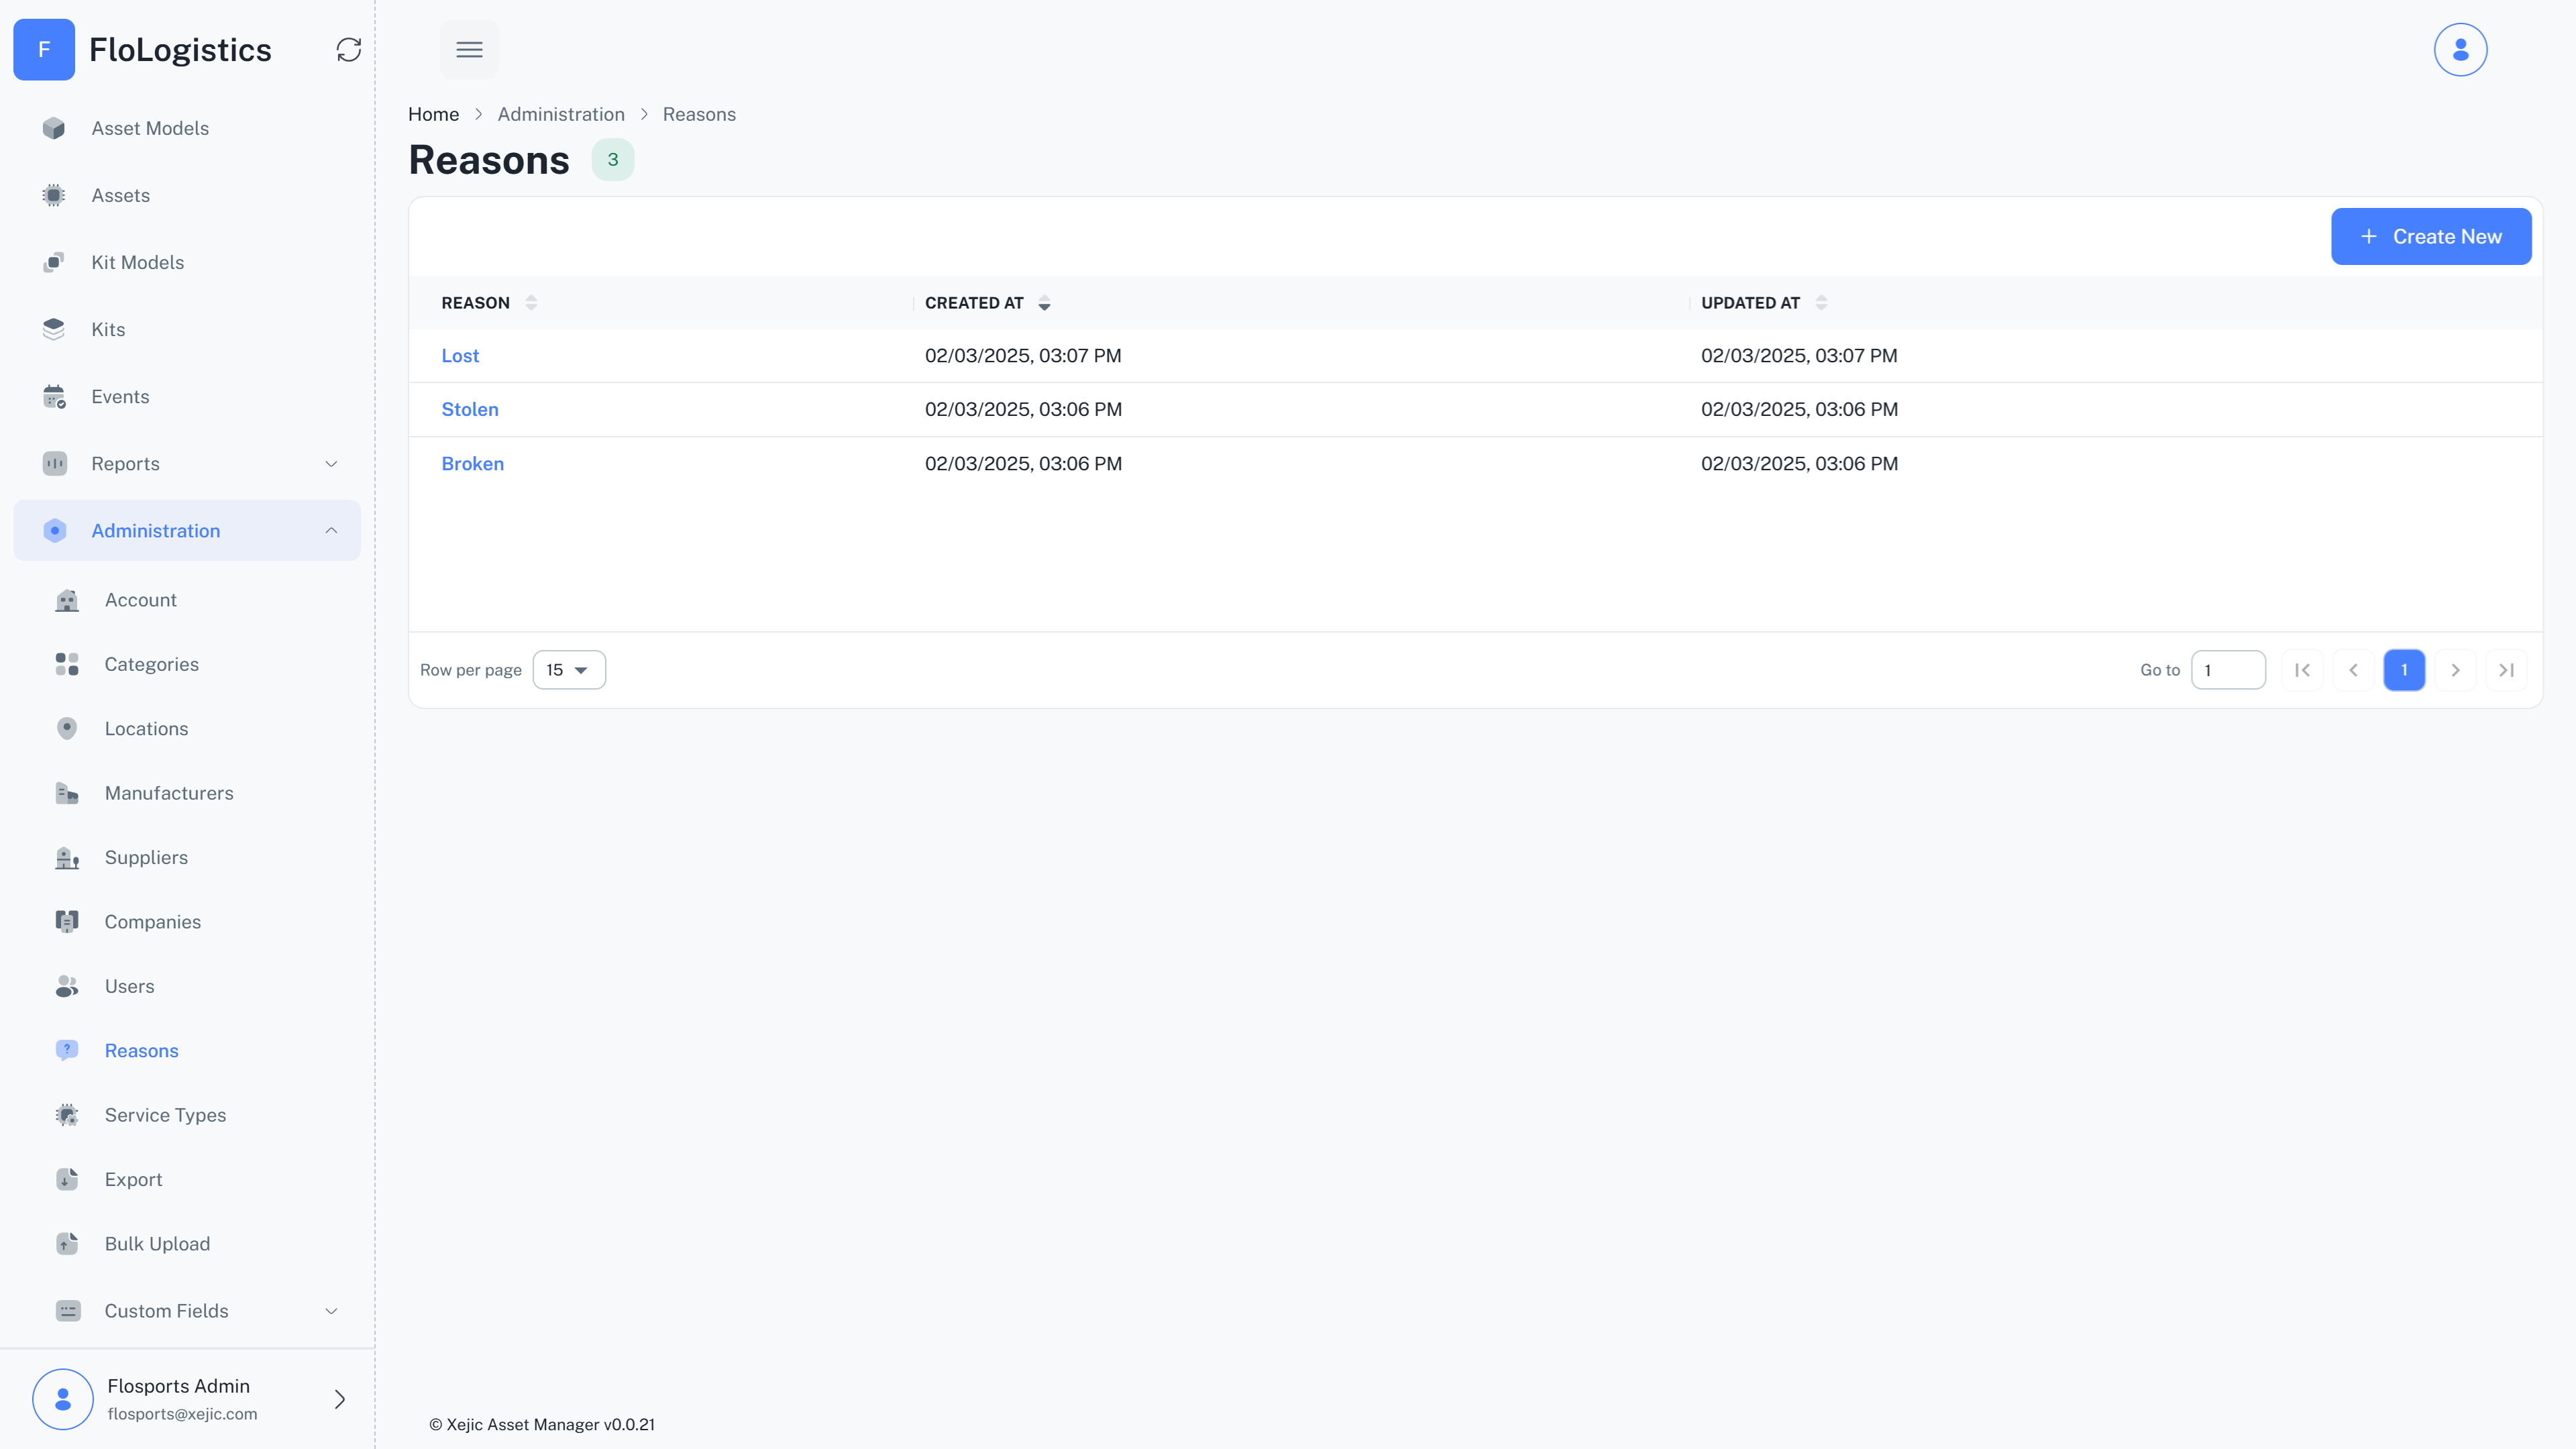Sort by the UPDATED AT column arrows
Image resolution: width=2576 pixels, height=1449 pixels.
1821,303
